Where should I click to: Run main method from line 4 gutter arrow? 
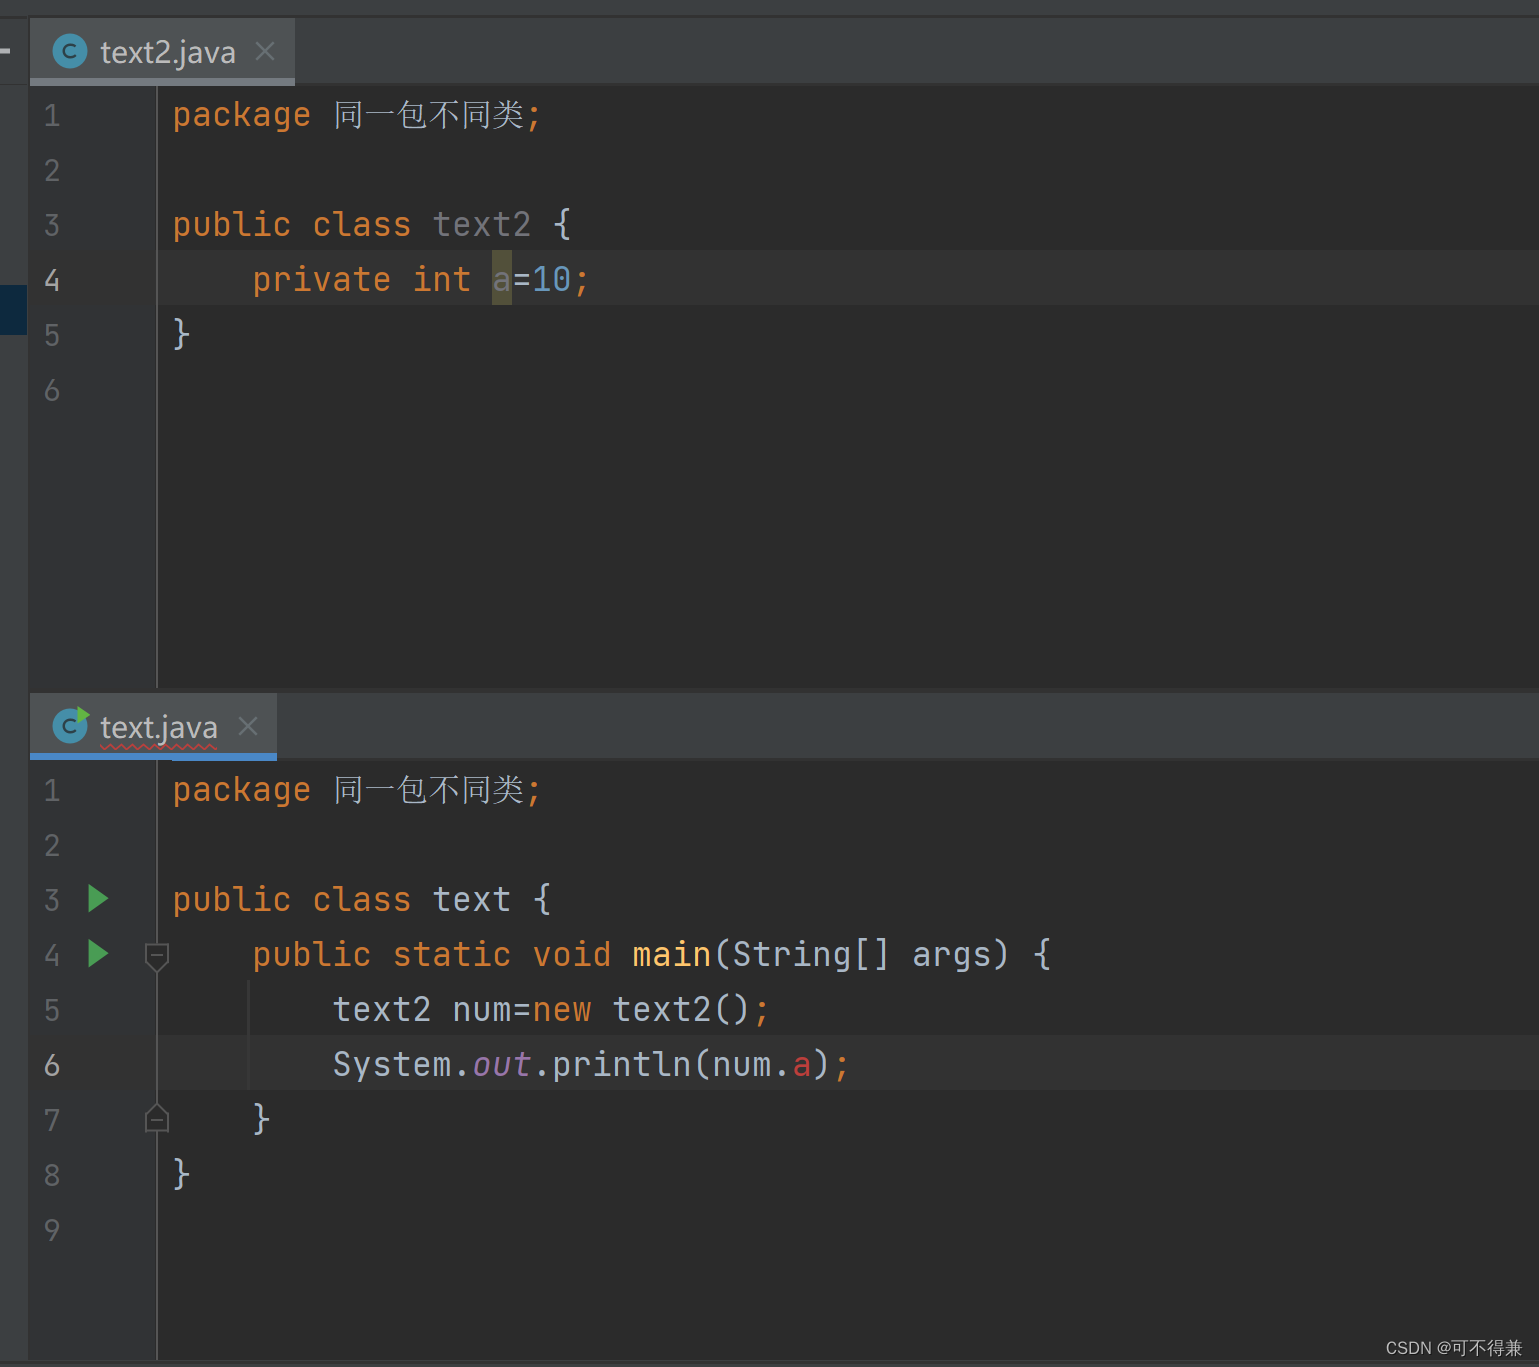98,953
